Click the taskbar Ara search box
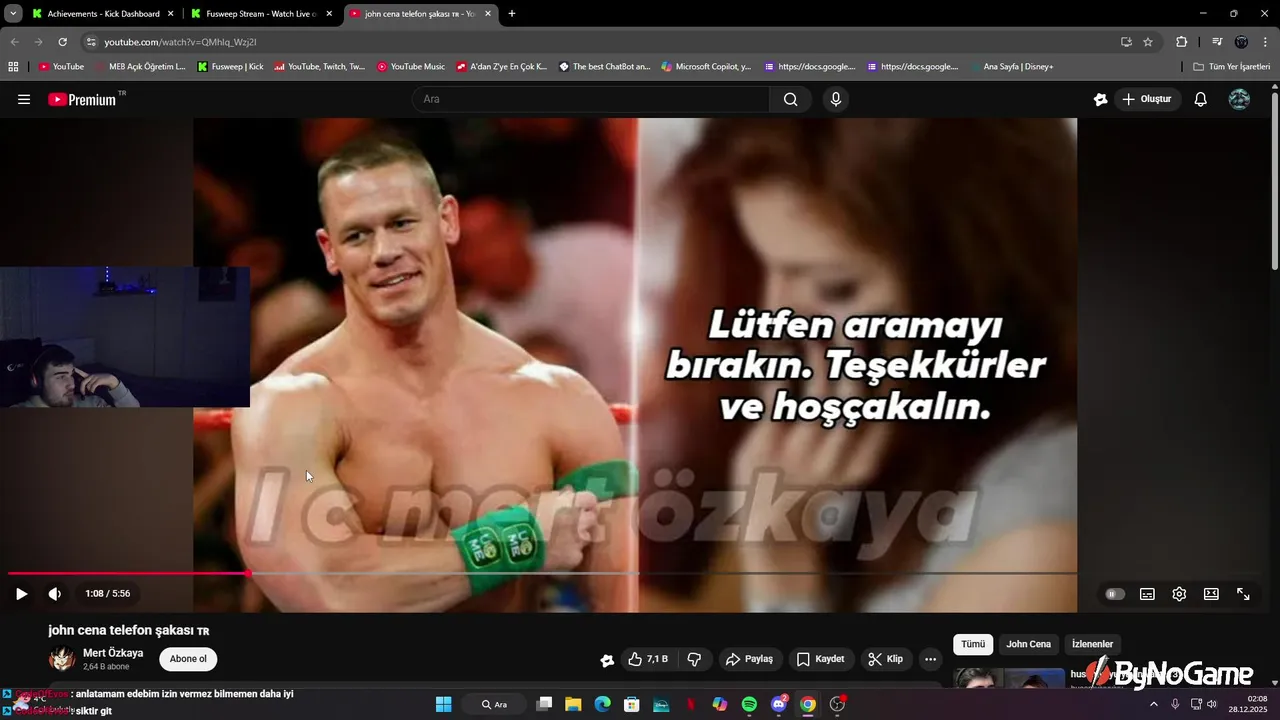The image size is (1280, 720). [x=495, y=704]
